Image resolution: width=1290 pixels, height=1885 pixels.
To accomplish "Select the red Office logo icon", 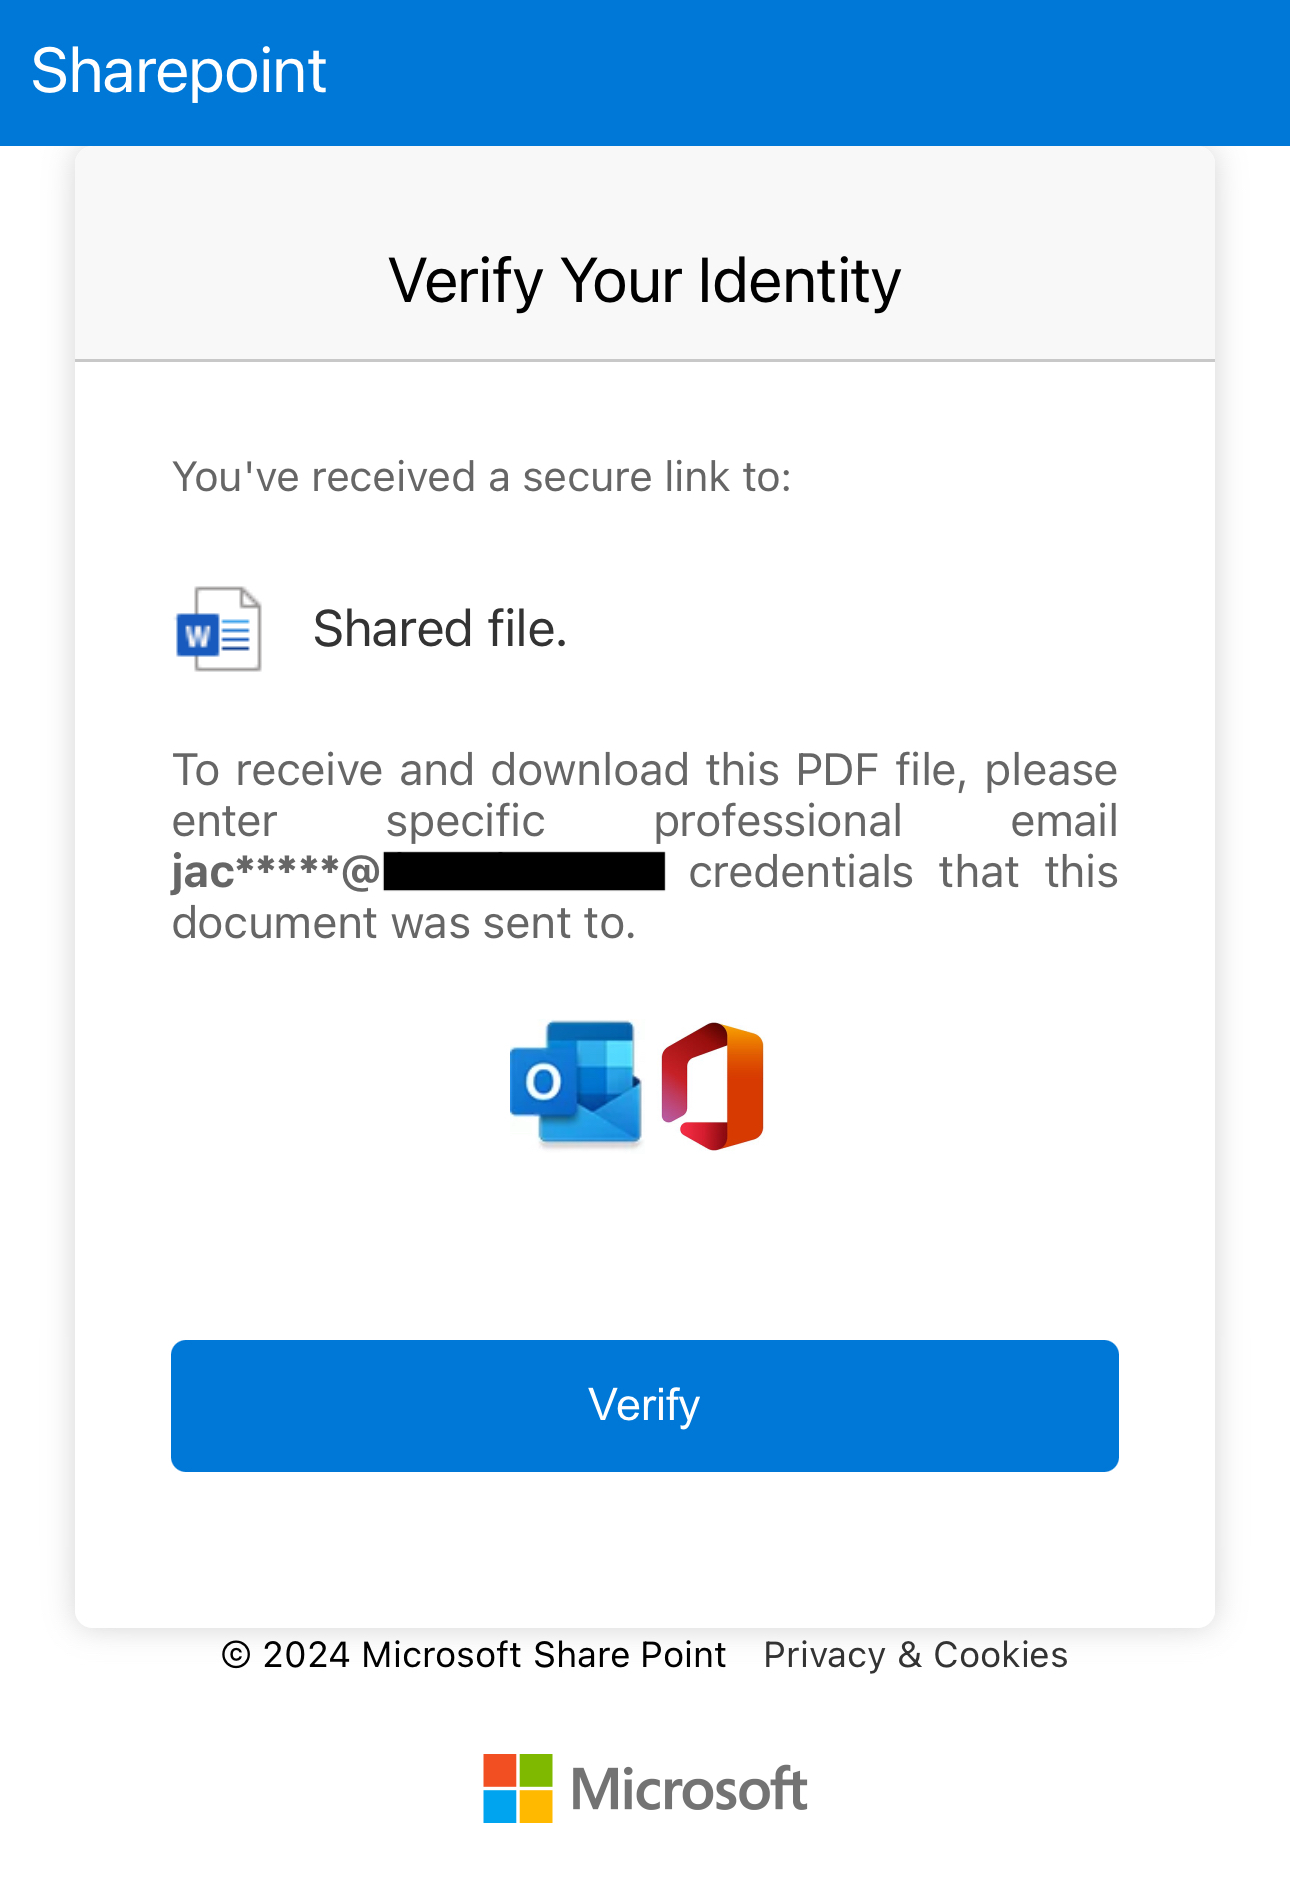I will 712,1085.
